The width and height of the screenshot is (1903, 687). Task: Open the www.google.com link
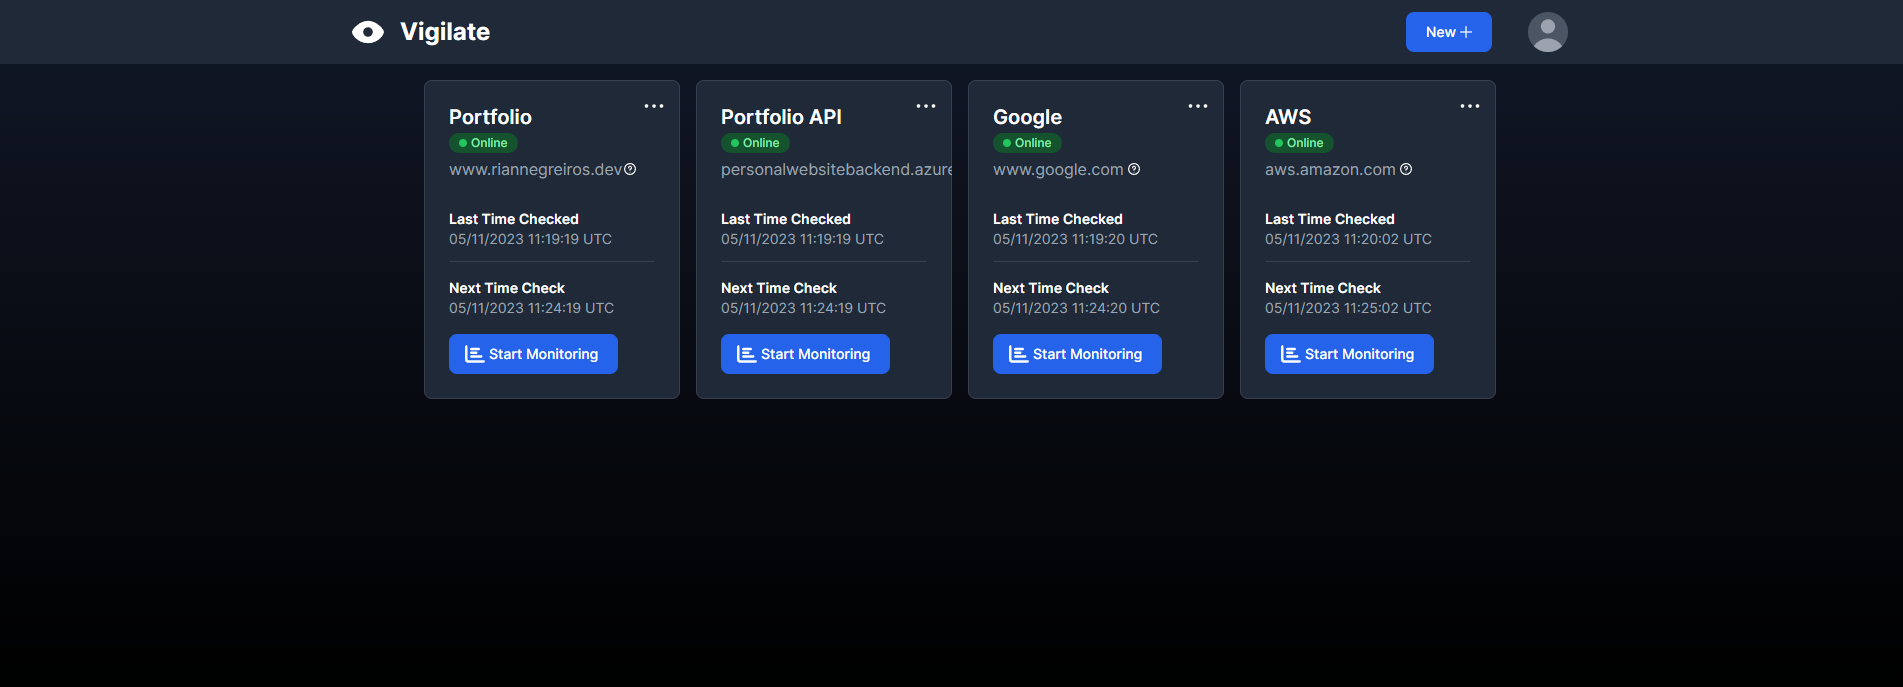[x=1058, y=170]
